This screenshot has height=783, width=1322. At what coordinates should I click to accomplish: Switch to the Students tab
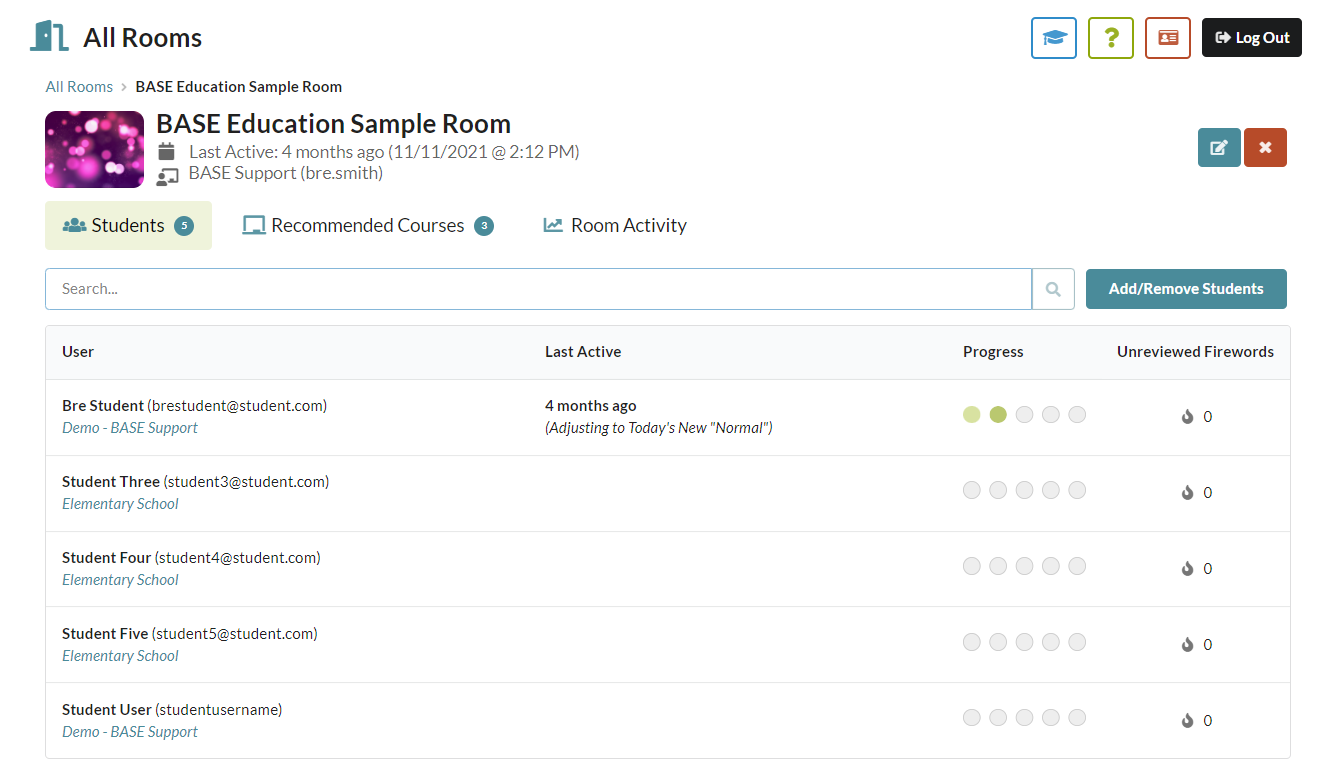[x=128, y=226]
